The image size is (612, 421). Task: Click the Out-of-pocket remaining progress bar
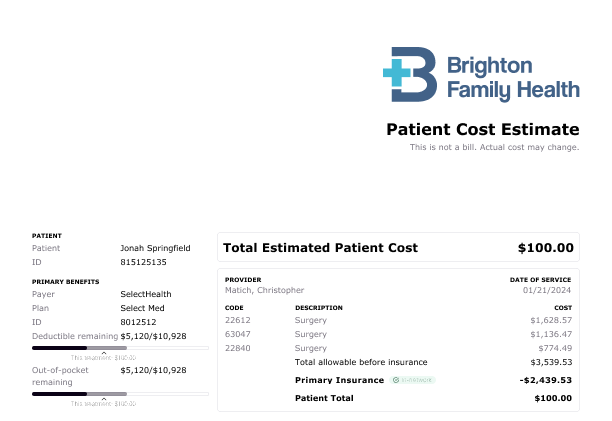(120, 394)
